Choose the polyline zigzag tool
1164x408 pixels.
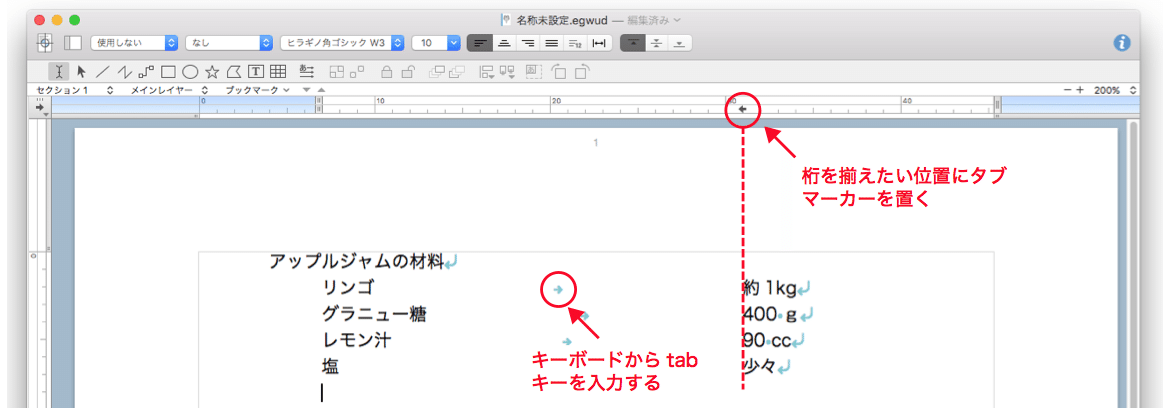tap(125, 71)
